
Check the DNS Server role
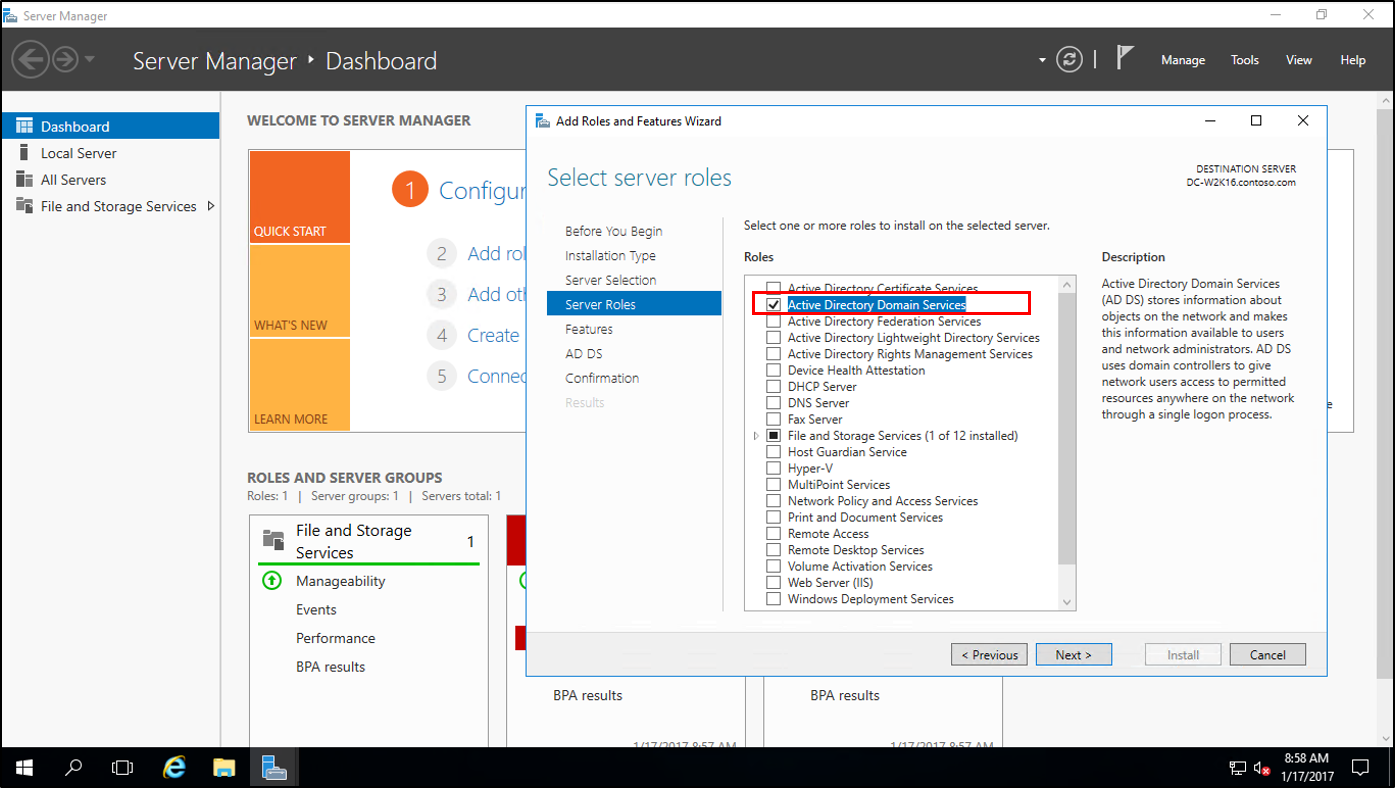click(x=774, y=402)
